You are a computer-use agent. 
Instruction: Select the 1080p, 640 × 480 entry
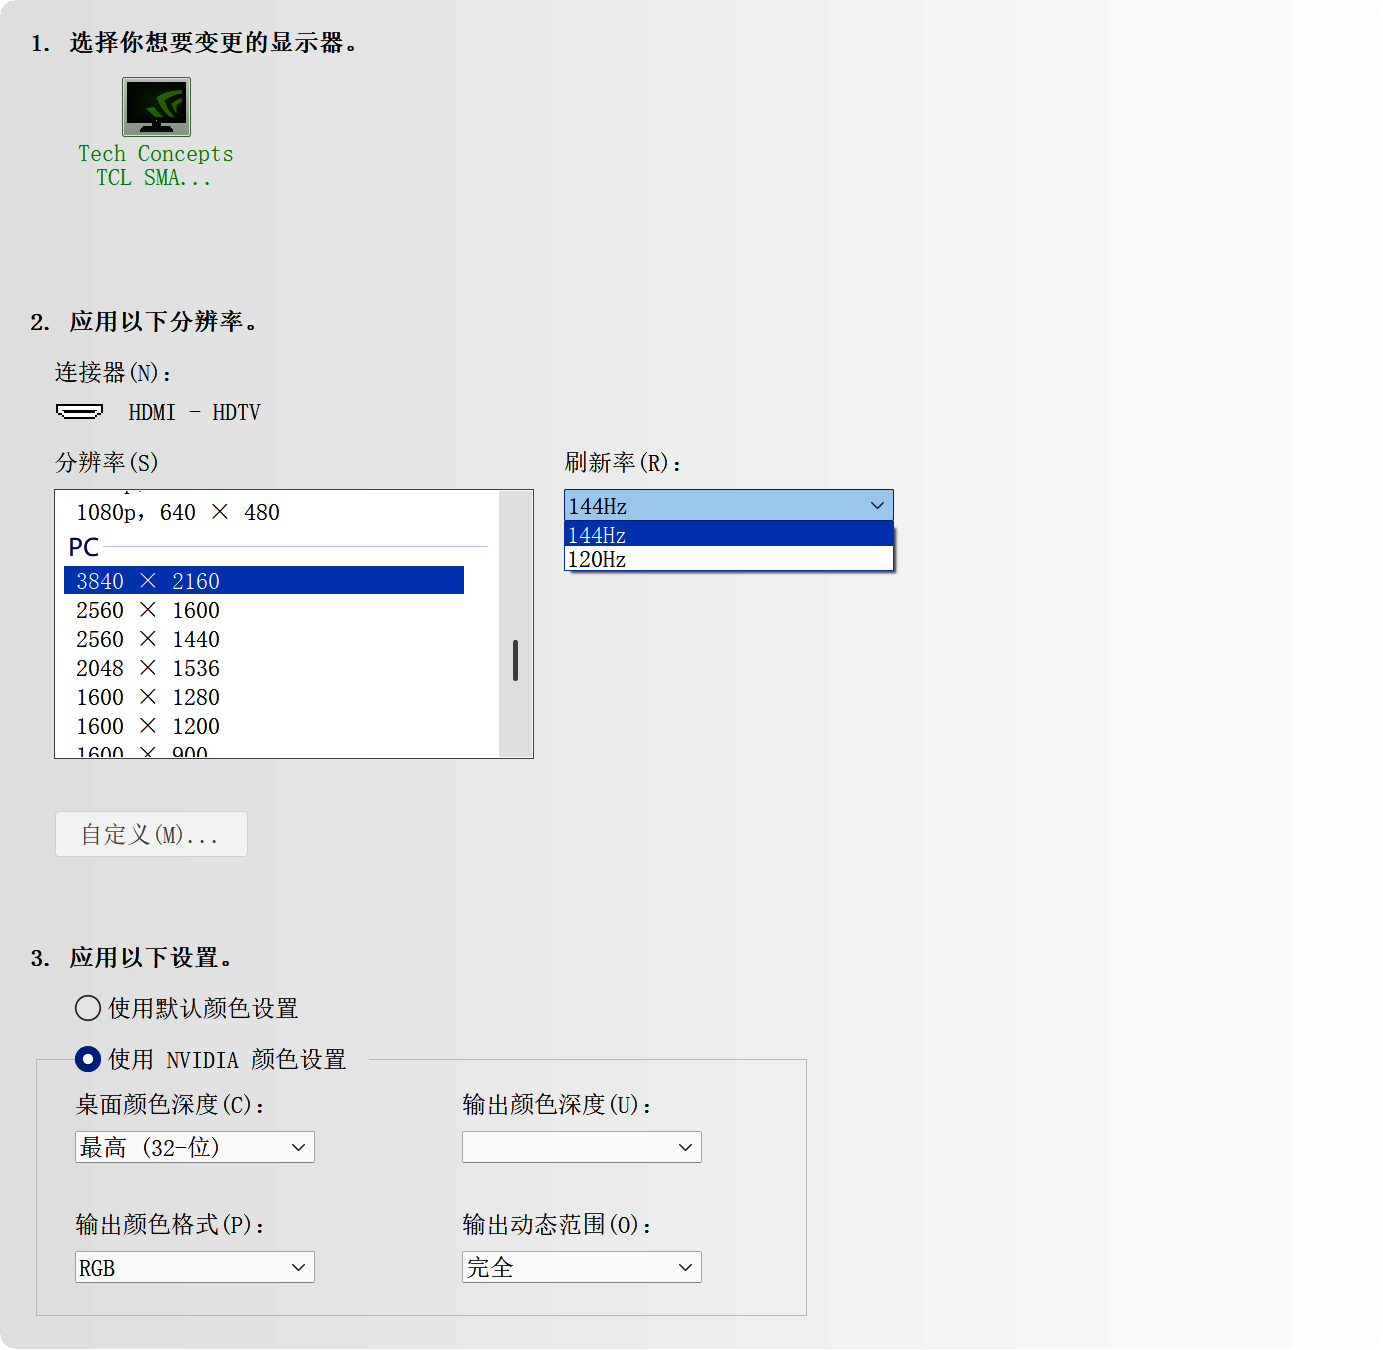tap(178, 513)
